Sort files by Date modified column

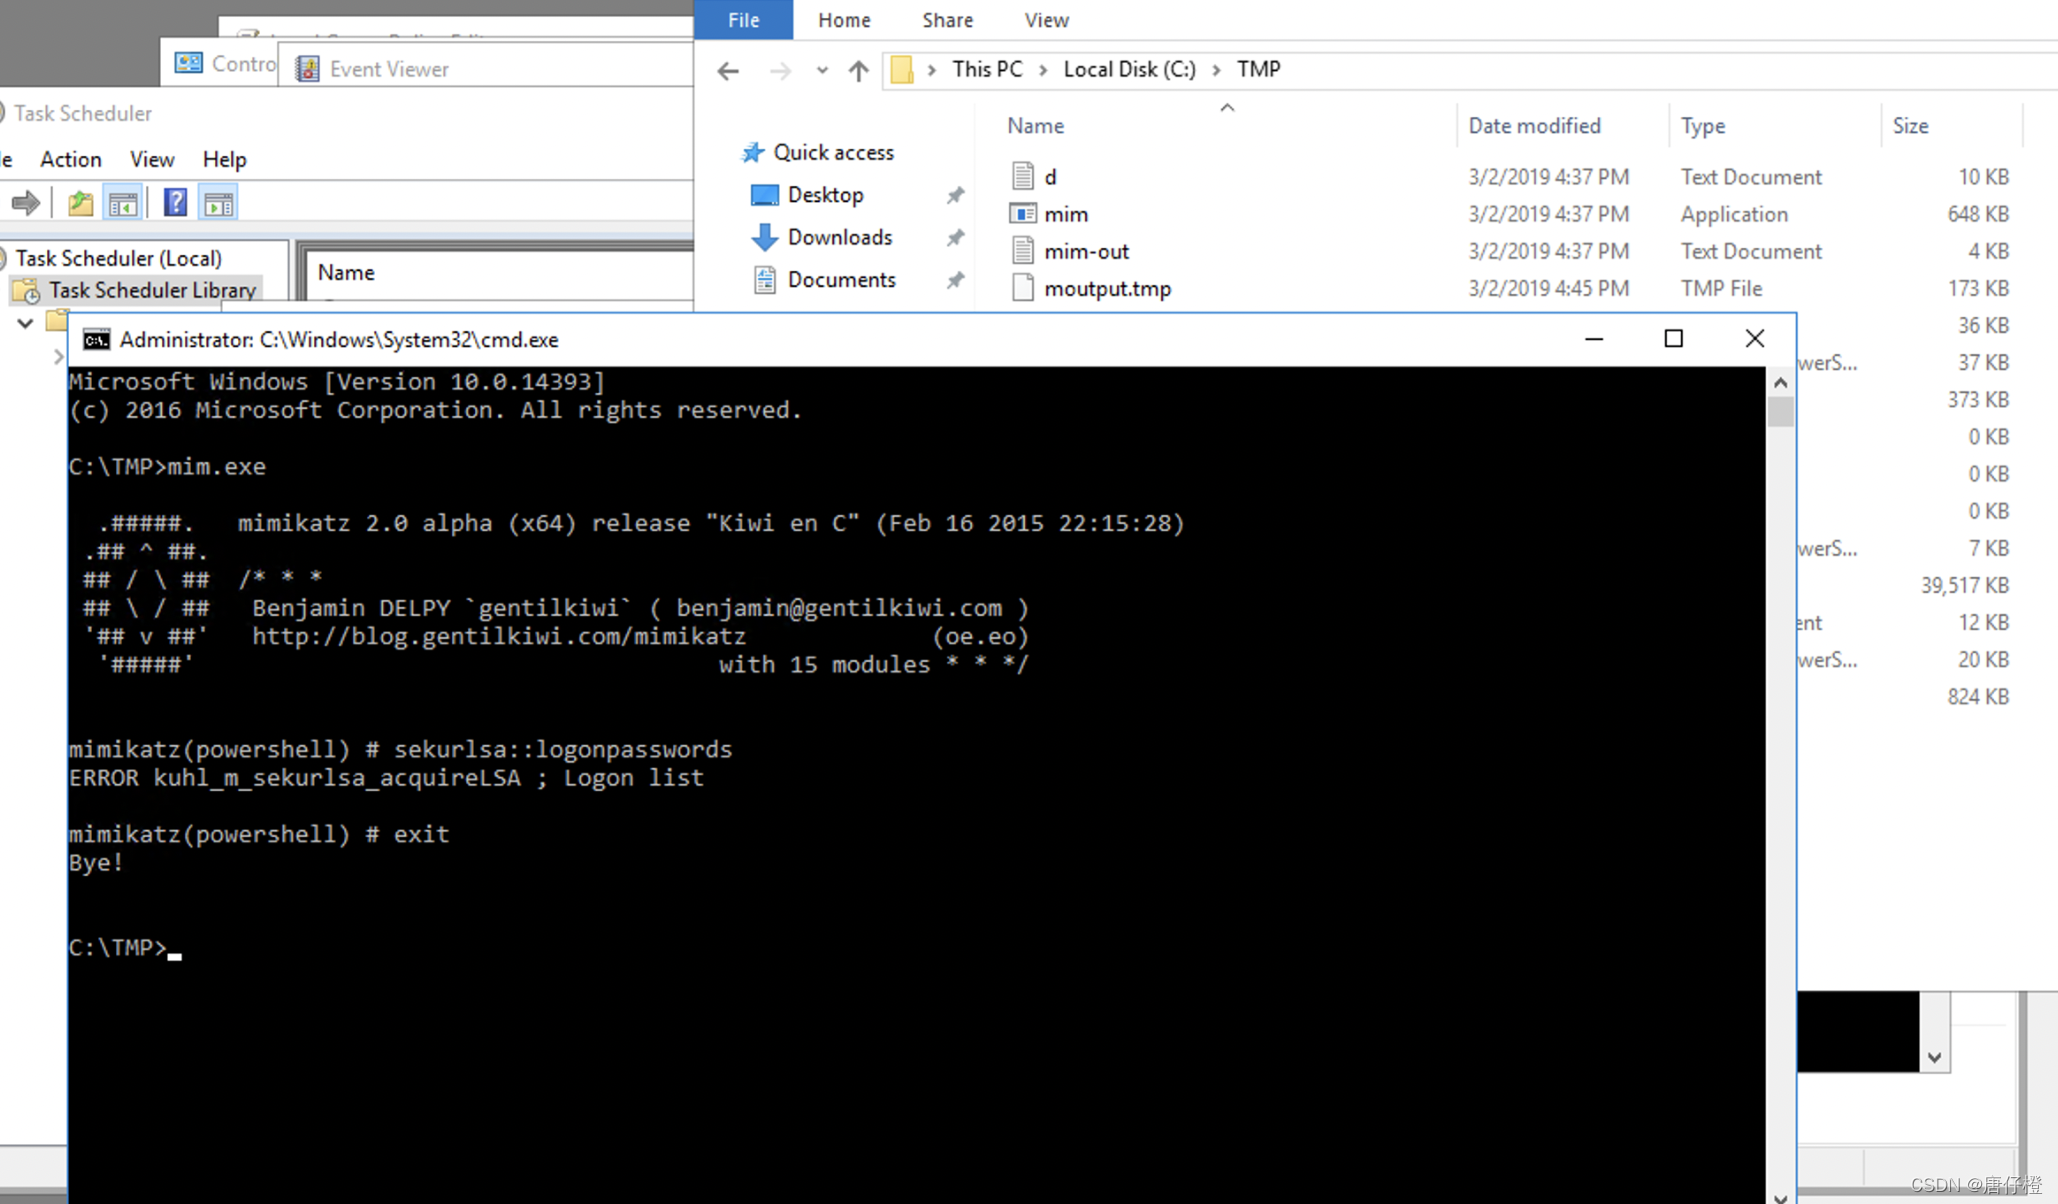1534,126
